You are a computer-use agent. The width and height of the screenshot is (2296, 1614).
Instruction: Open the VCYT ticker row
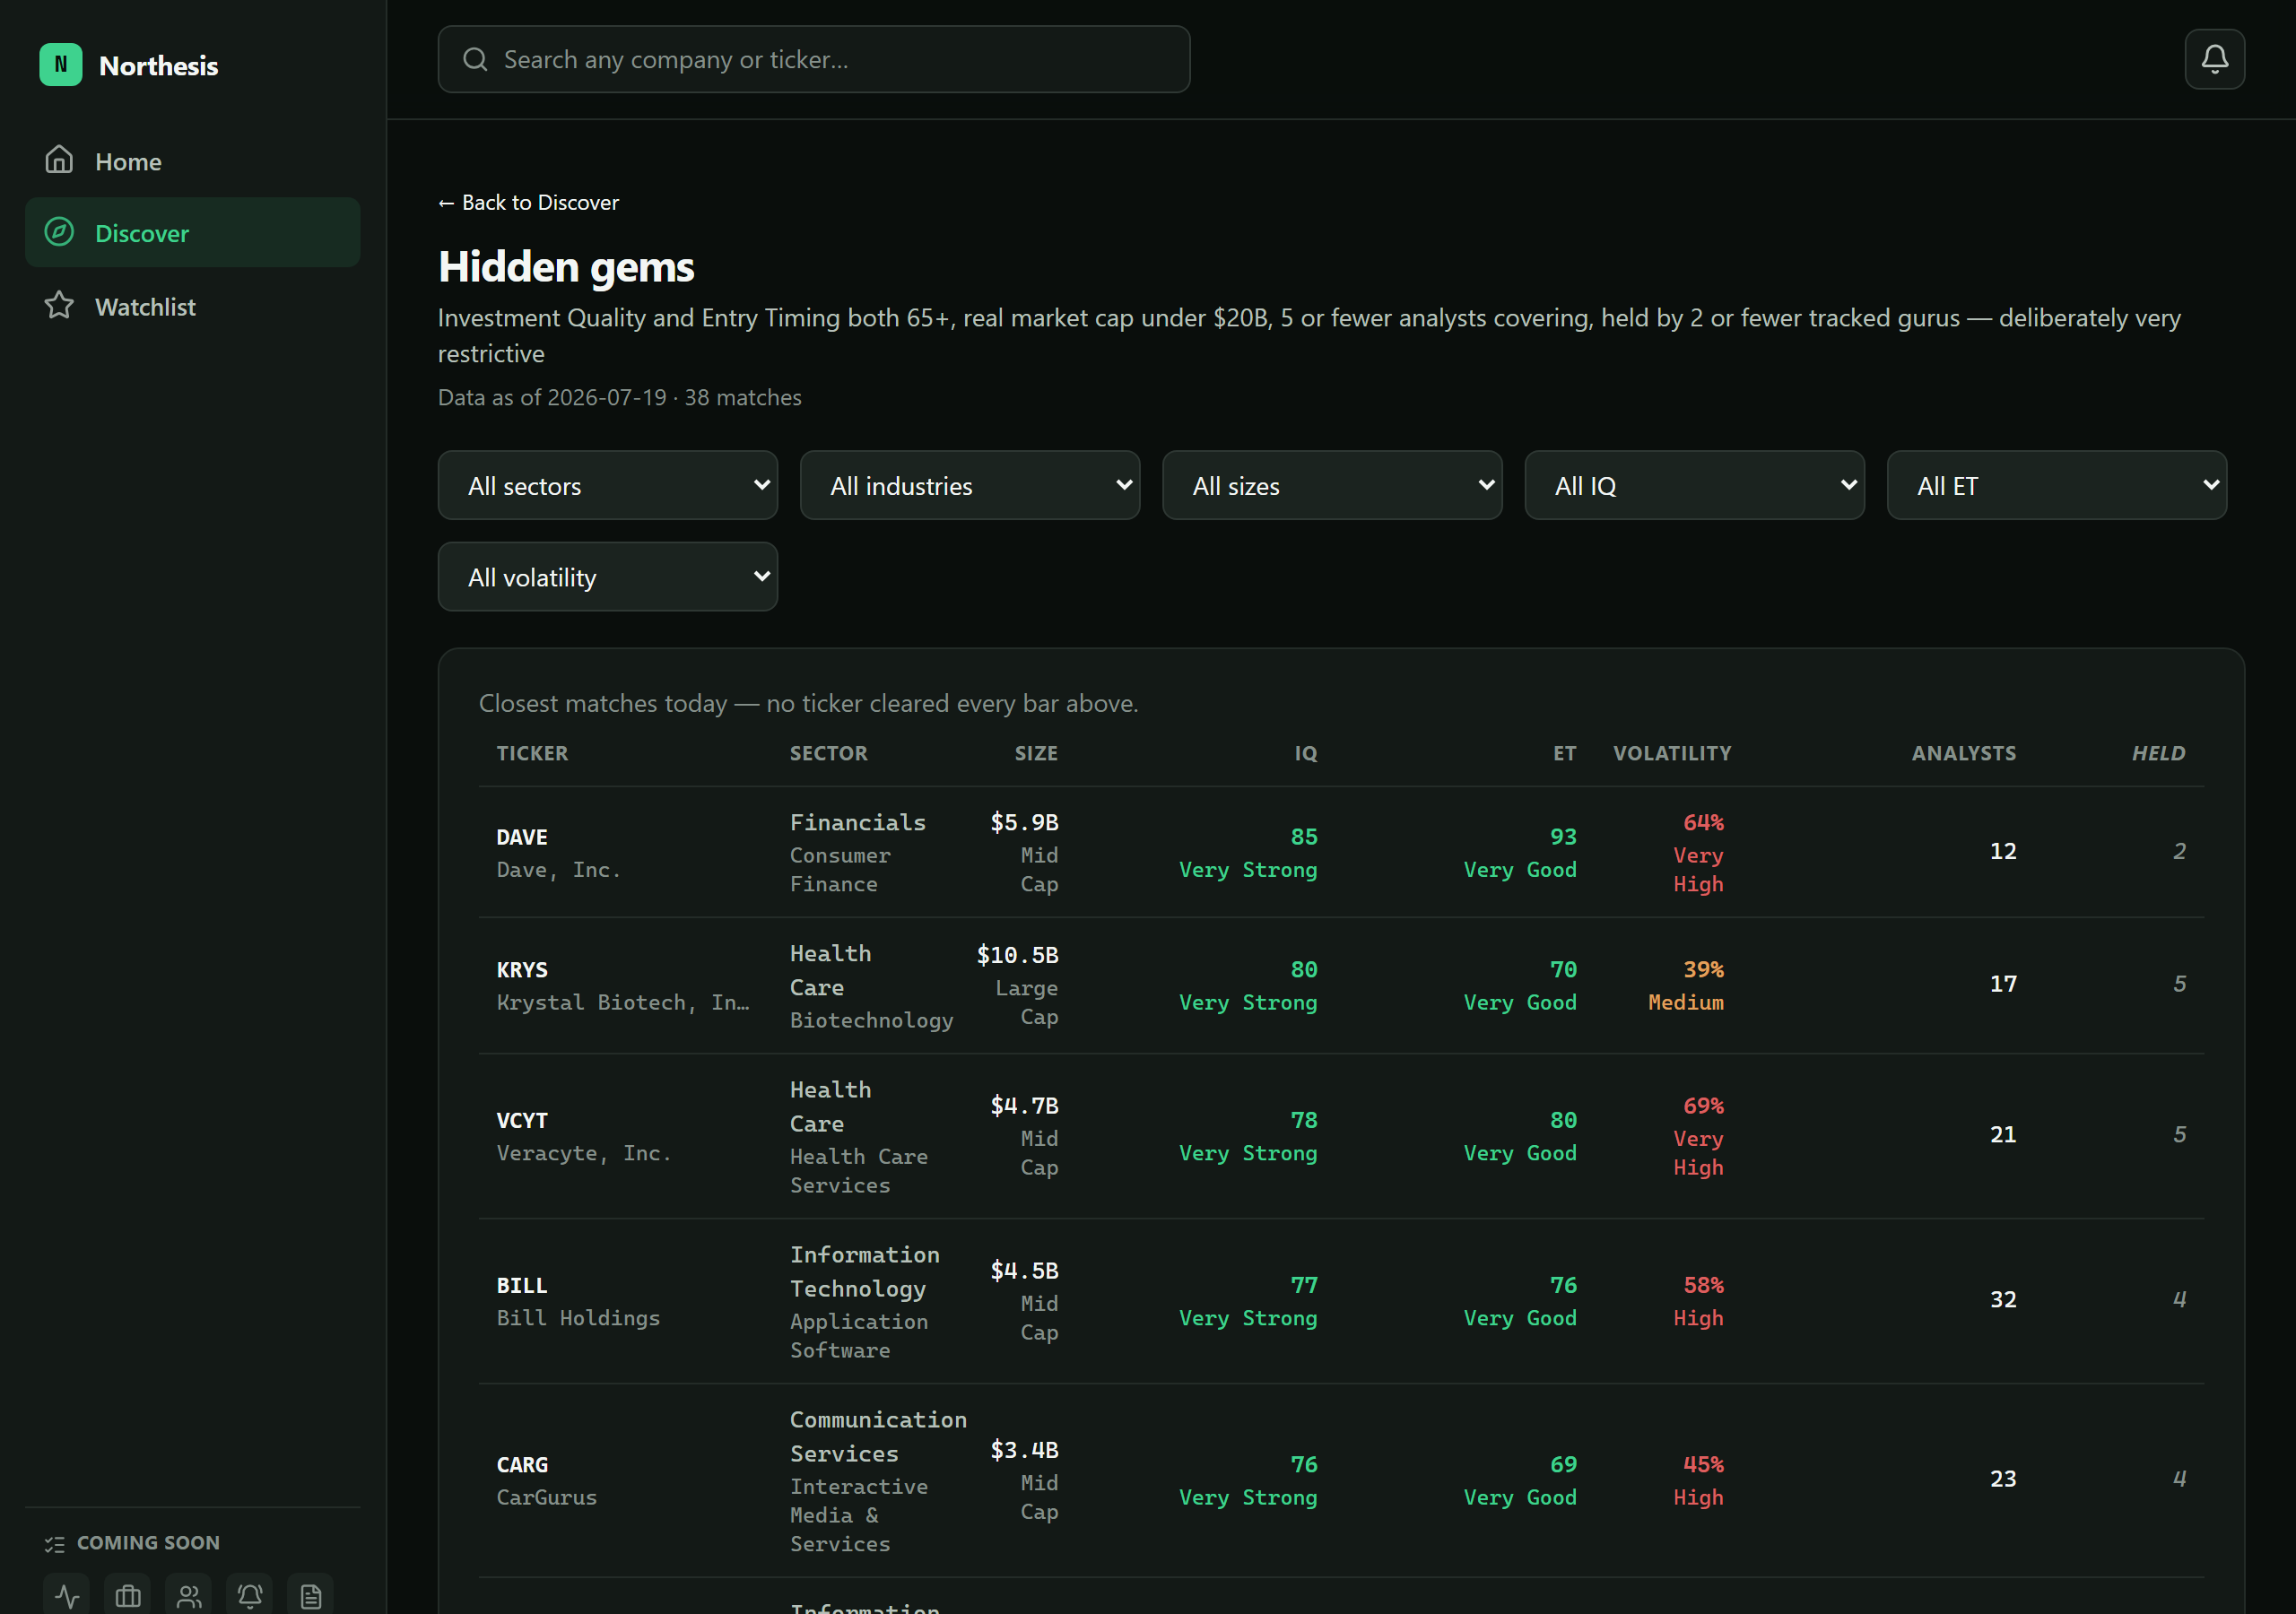pos(1340,1136)
